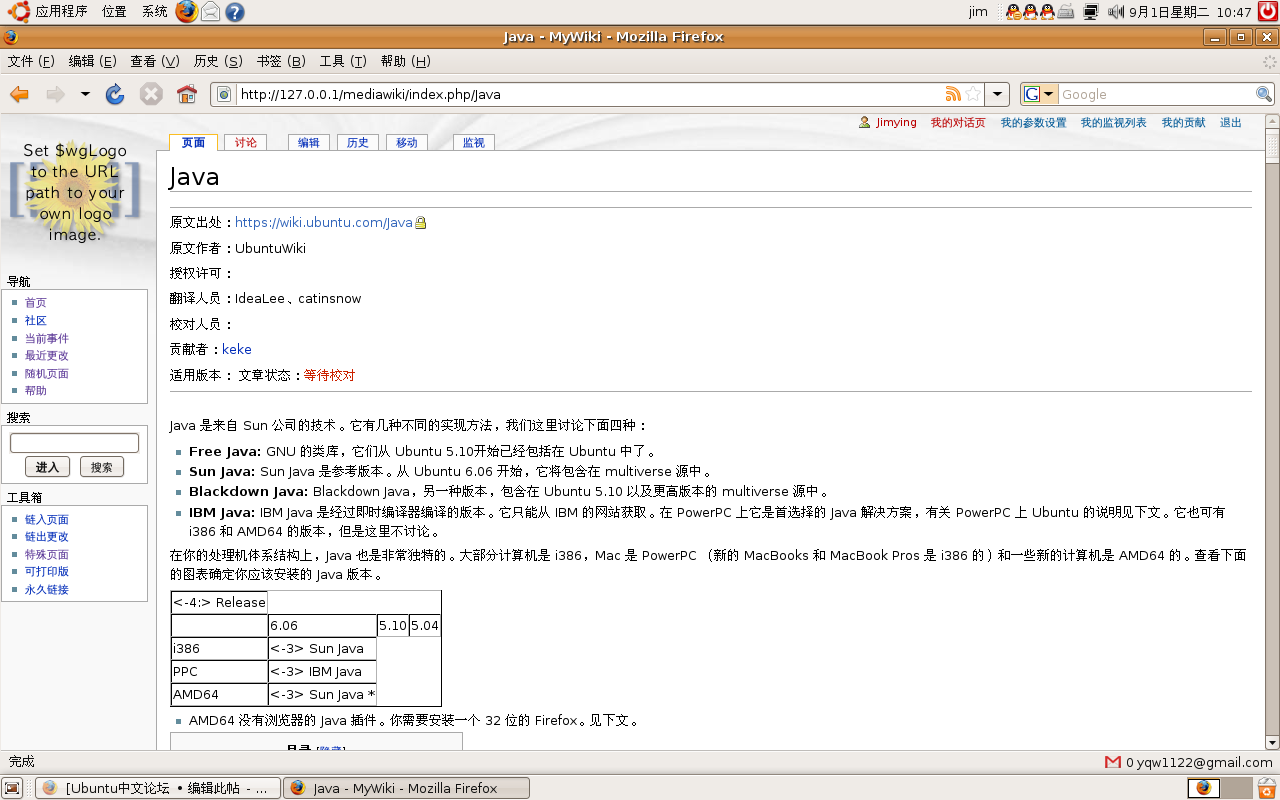Click the Stop loading toolbar icon
The width and height of the screenshot is (1280, 800).
click(151, 94)
